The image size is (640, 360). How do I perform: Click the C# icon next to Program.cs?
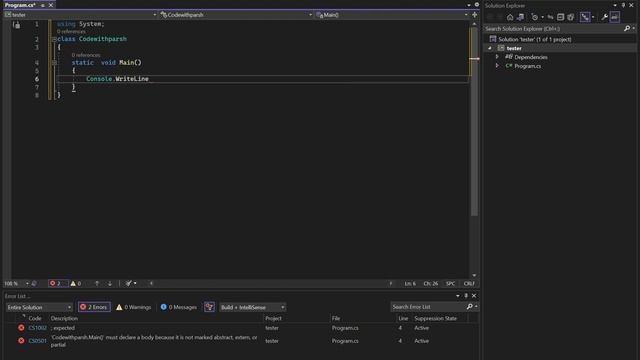click(x=509, y=66)
